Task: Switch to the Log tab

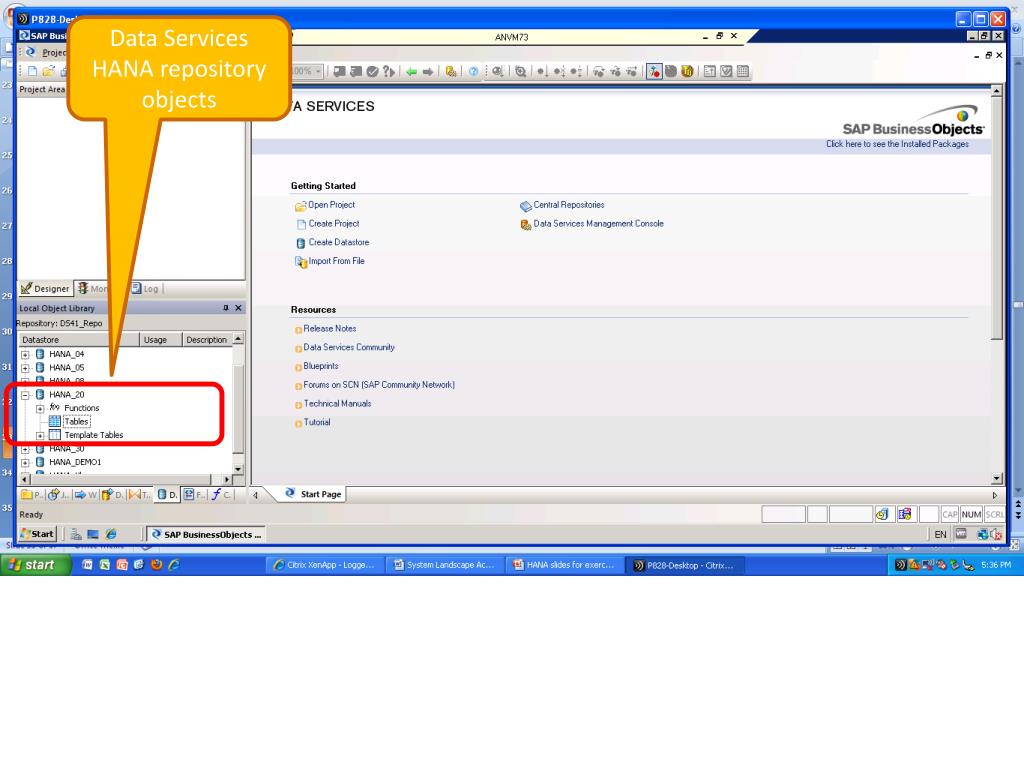Action: pyautogui.click(x=146, y=289)
